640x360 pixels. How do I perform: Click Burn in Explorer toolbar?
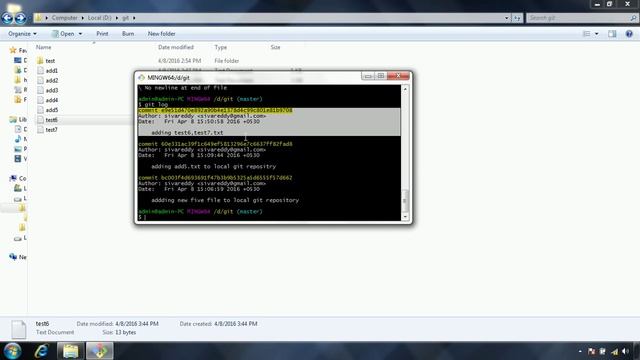[x=128, y=34]
